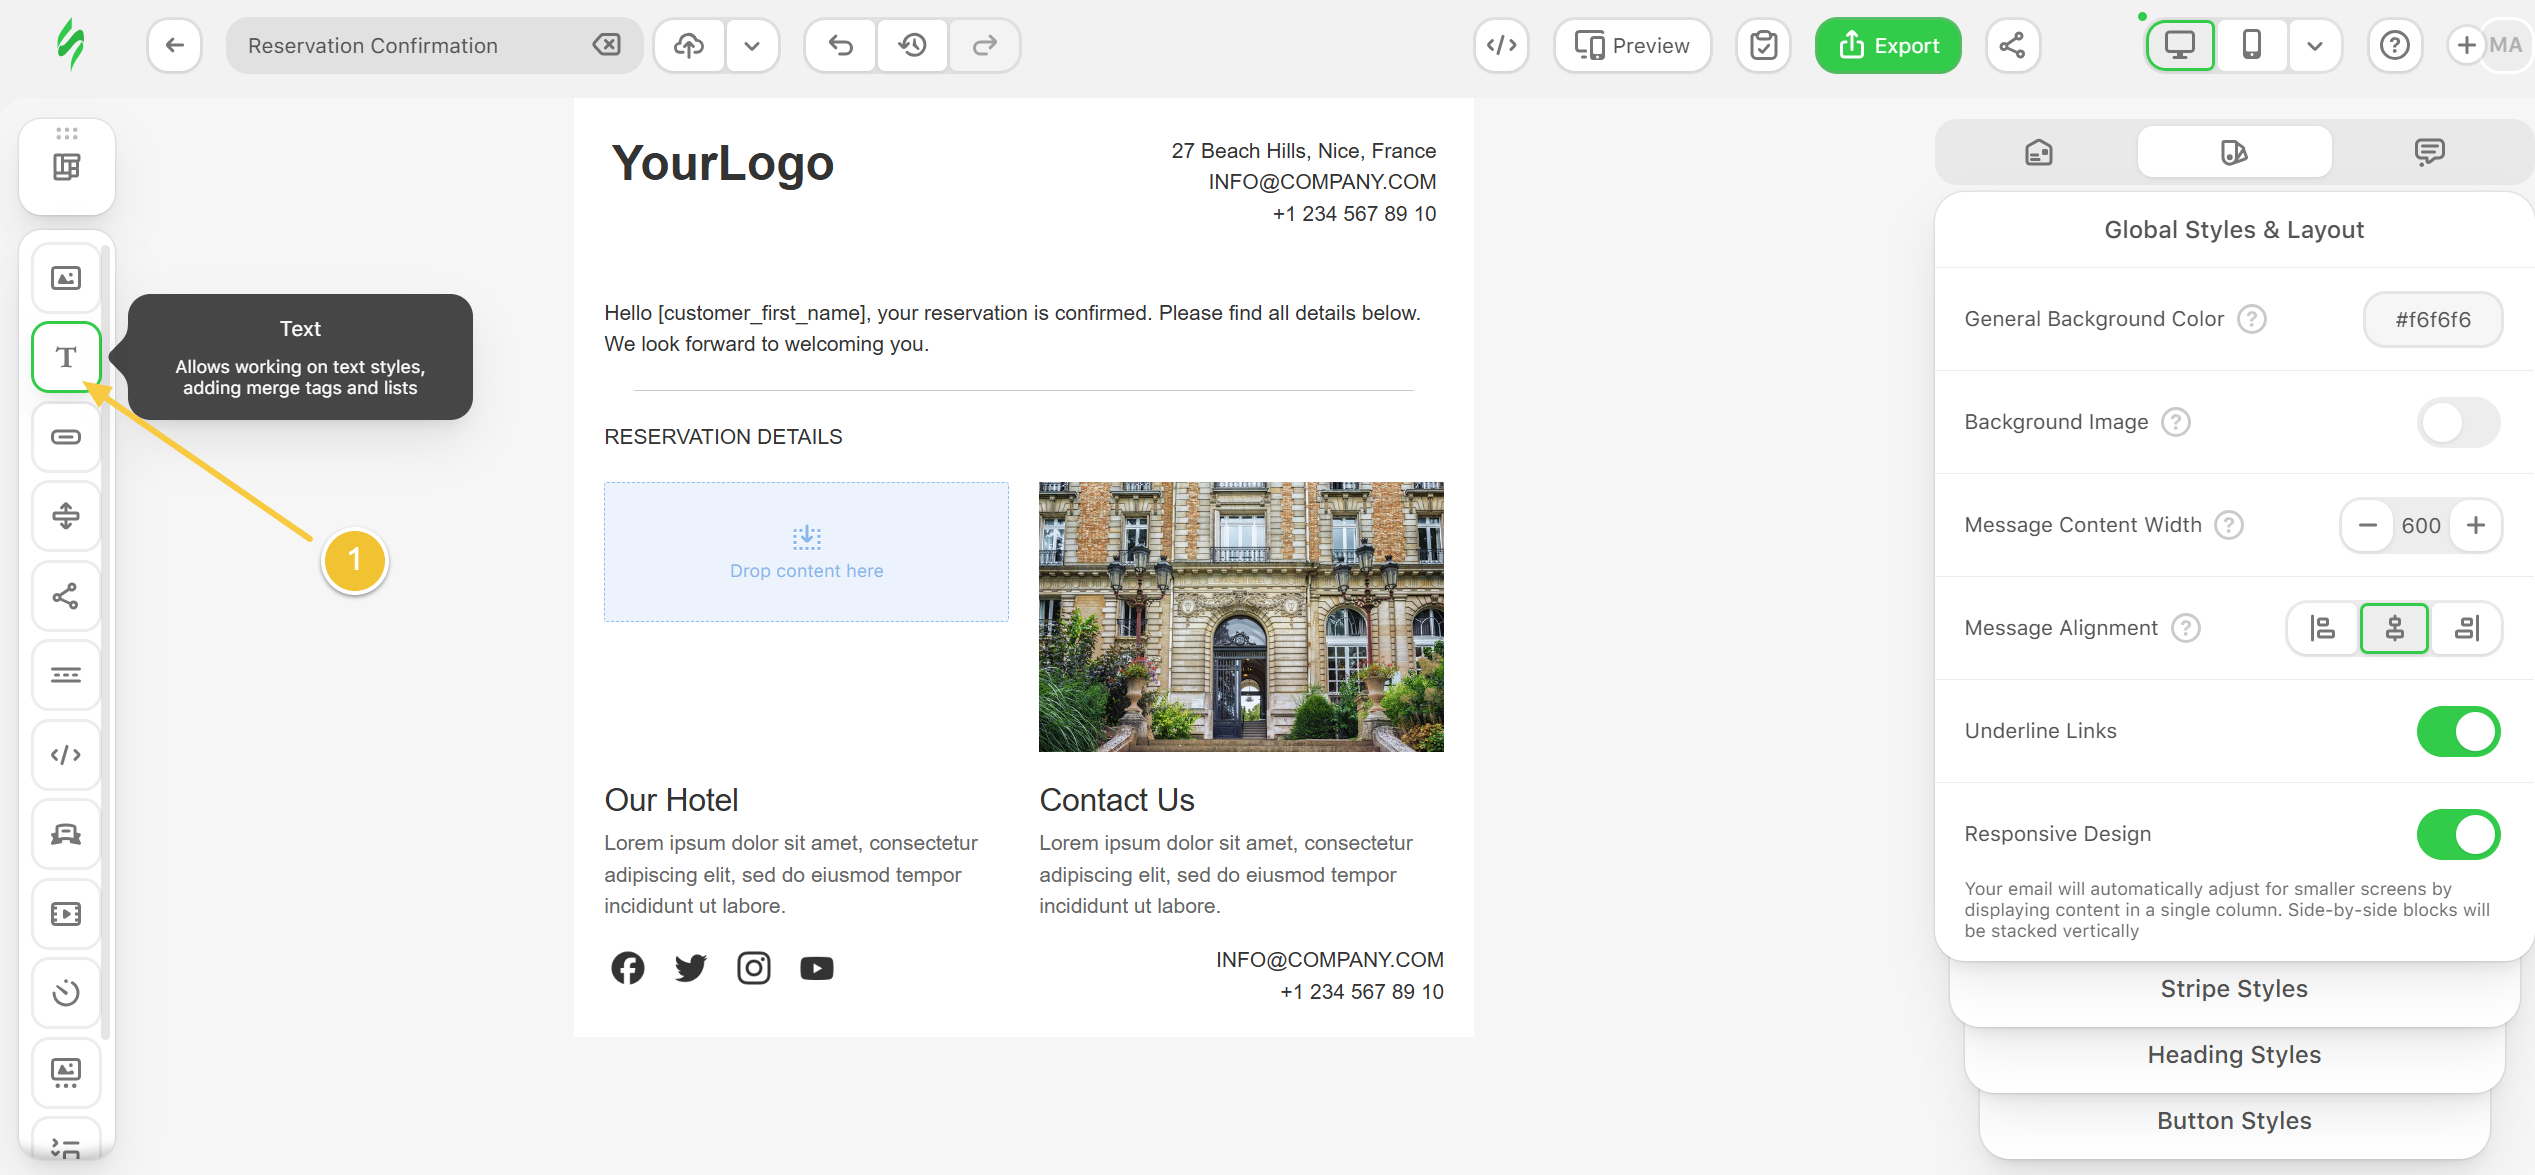Screen dimensions: 2535x1175
Task: Expand the device view dropdown
Action: click(x=2314, y=45)
